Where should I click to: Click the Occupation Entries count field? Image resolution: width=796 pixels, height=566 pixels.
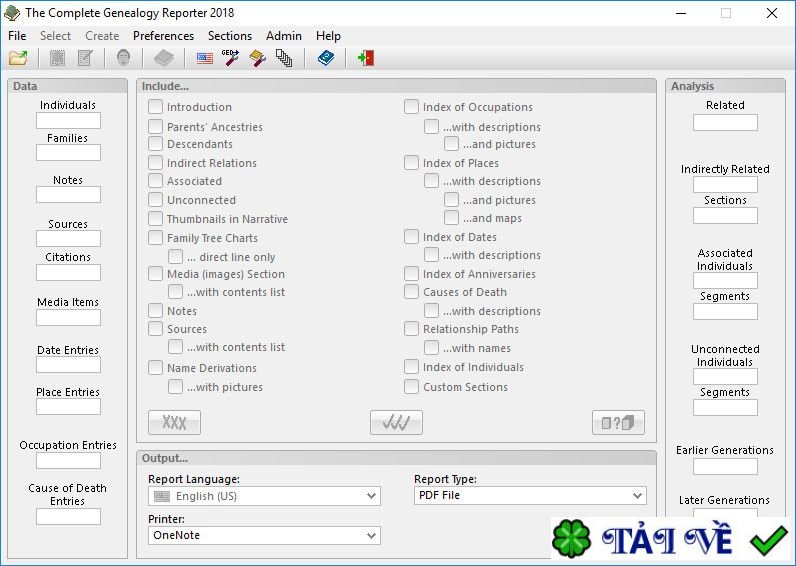pos(69,461)
